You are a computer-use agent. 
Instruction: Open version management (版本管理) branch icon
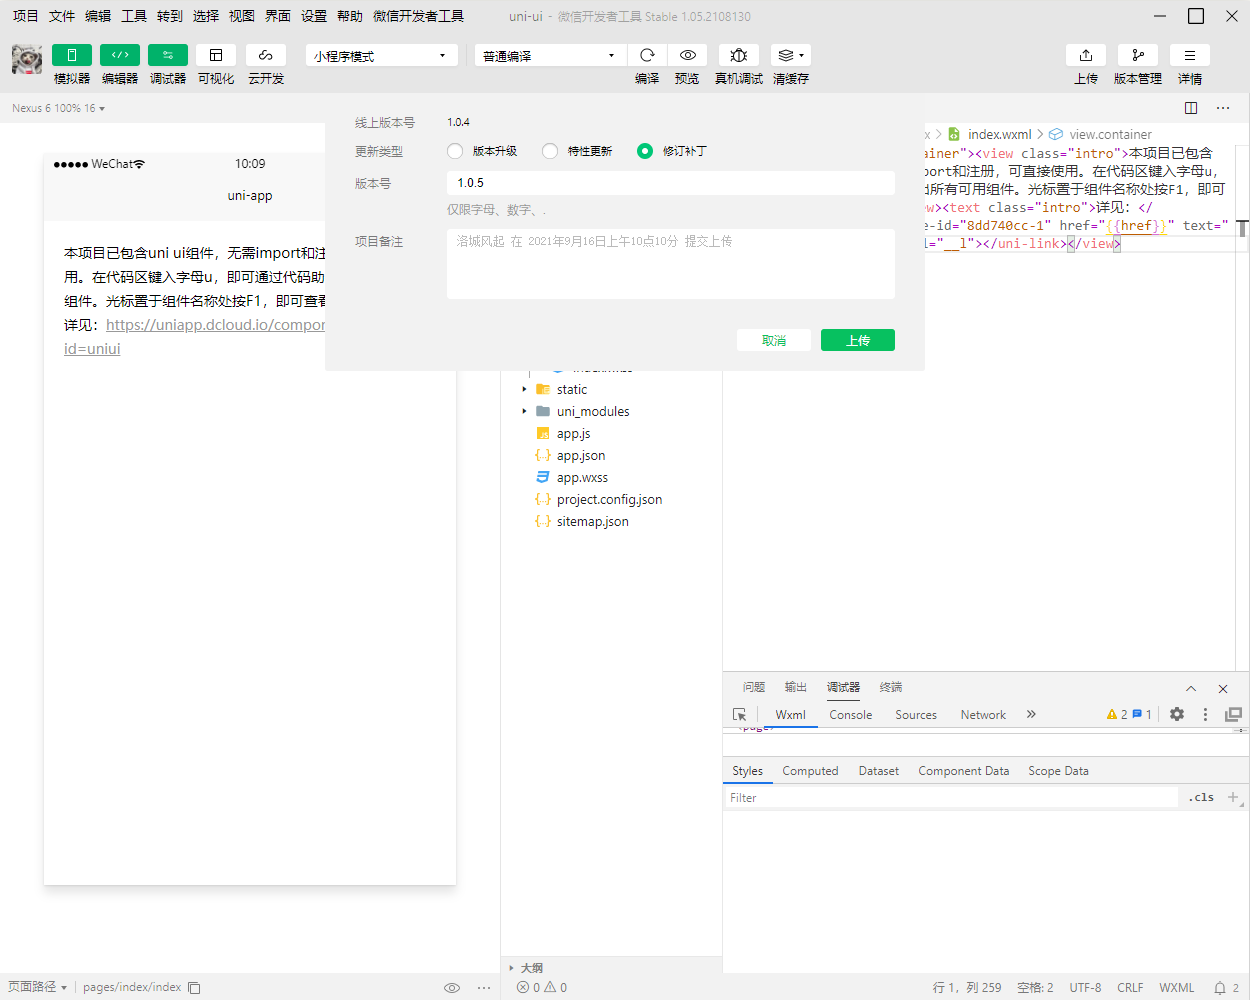pyautogui.click(x=1138, y=55)
